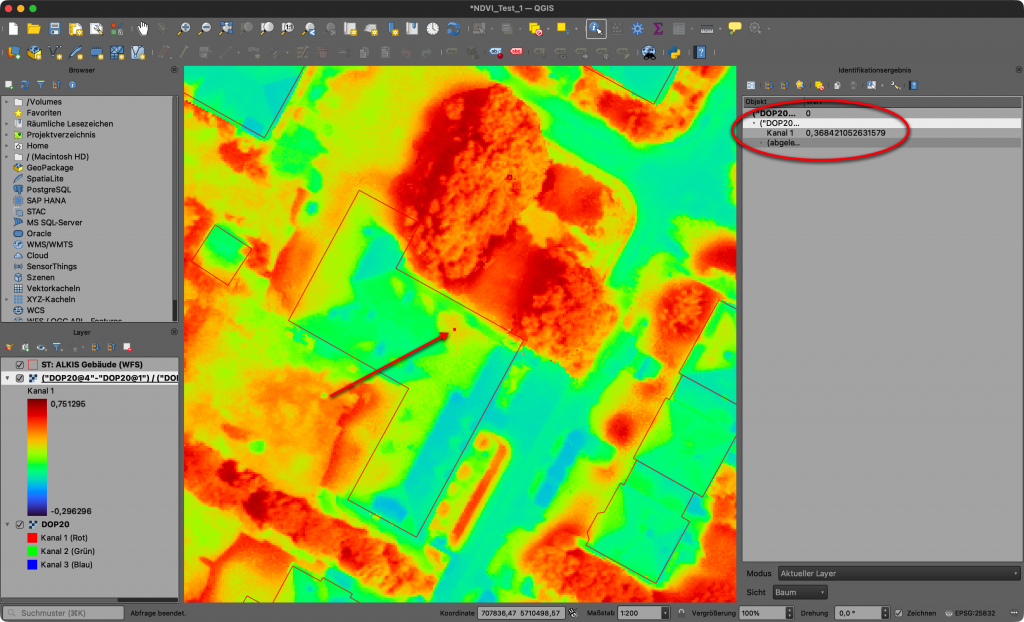Viewport: 1024px width, 622px height.
Task: Open the map tips speech bubble tool
Action: click(x=735, y=29)
